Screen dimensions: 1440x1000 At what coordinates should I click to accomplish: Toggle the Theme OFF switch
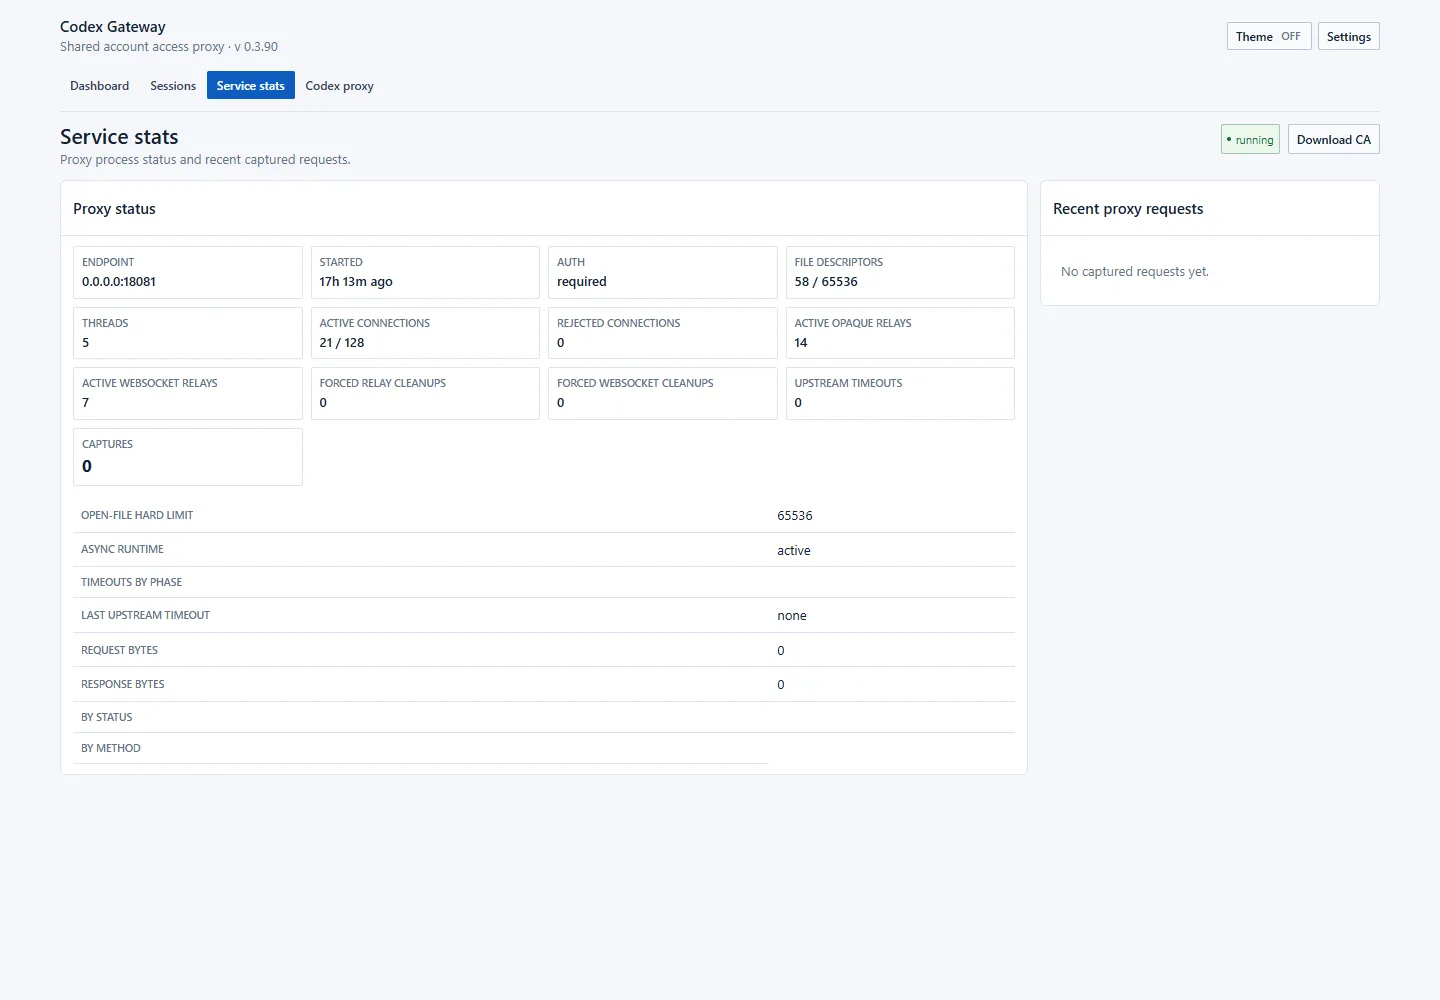point(1268,37)
